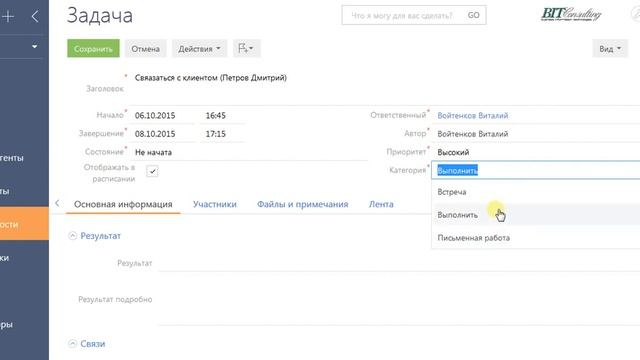Click the Результат lookup field
The width and height of the screenshot is (640, 360).
pyautogui.click(x=399, y=263)
